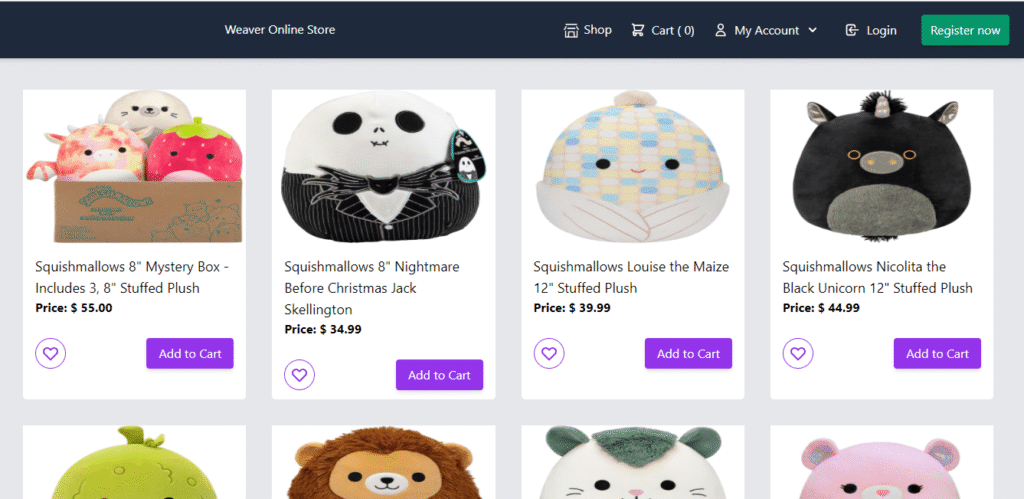Go to the Shop page
The image size is (1024, 499).
point(588,30)
